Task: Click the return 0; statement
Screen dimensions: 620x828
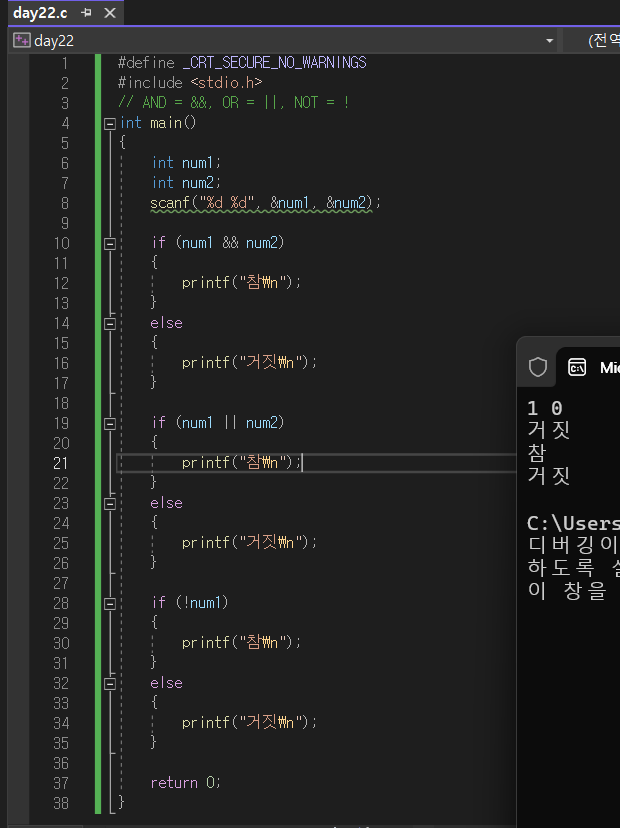Action: pos(185,783)
